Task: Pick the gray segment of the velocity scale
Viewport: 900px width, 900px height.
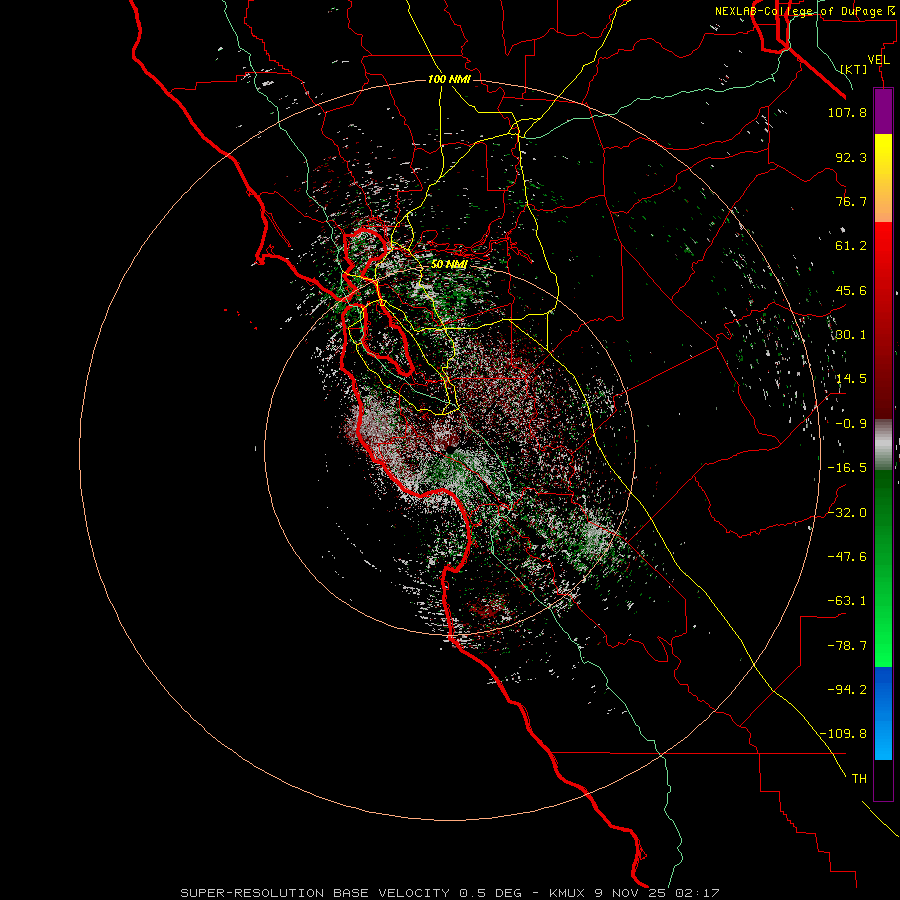Action: (883, 444)
